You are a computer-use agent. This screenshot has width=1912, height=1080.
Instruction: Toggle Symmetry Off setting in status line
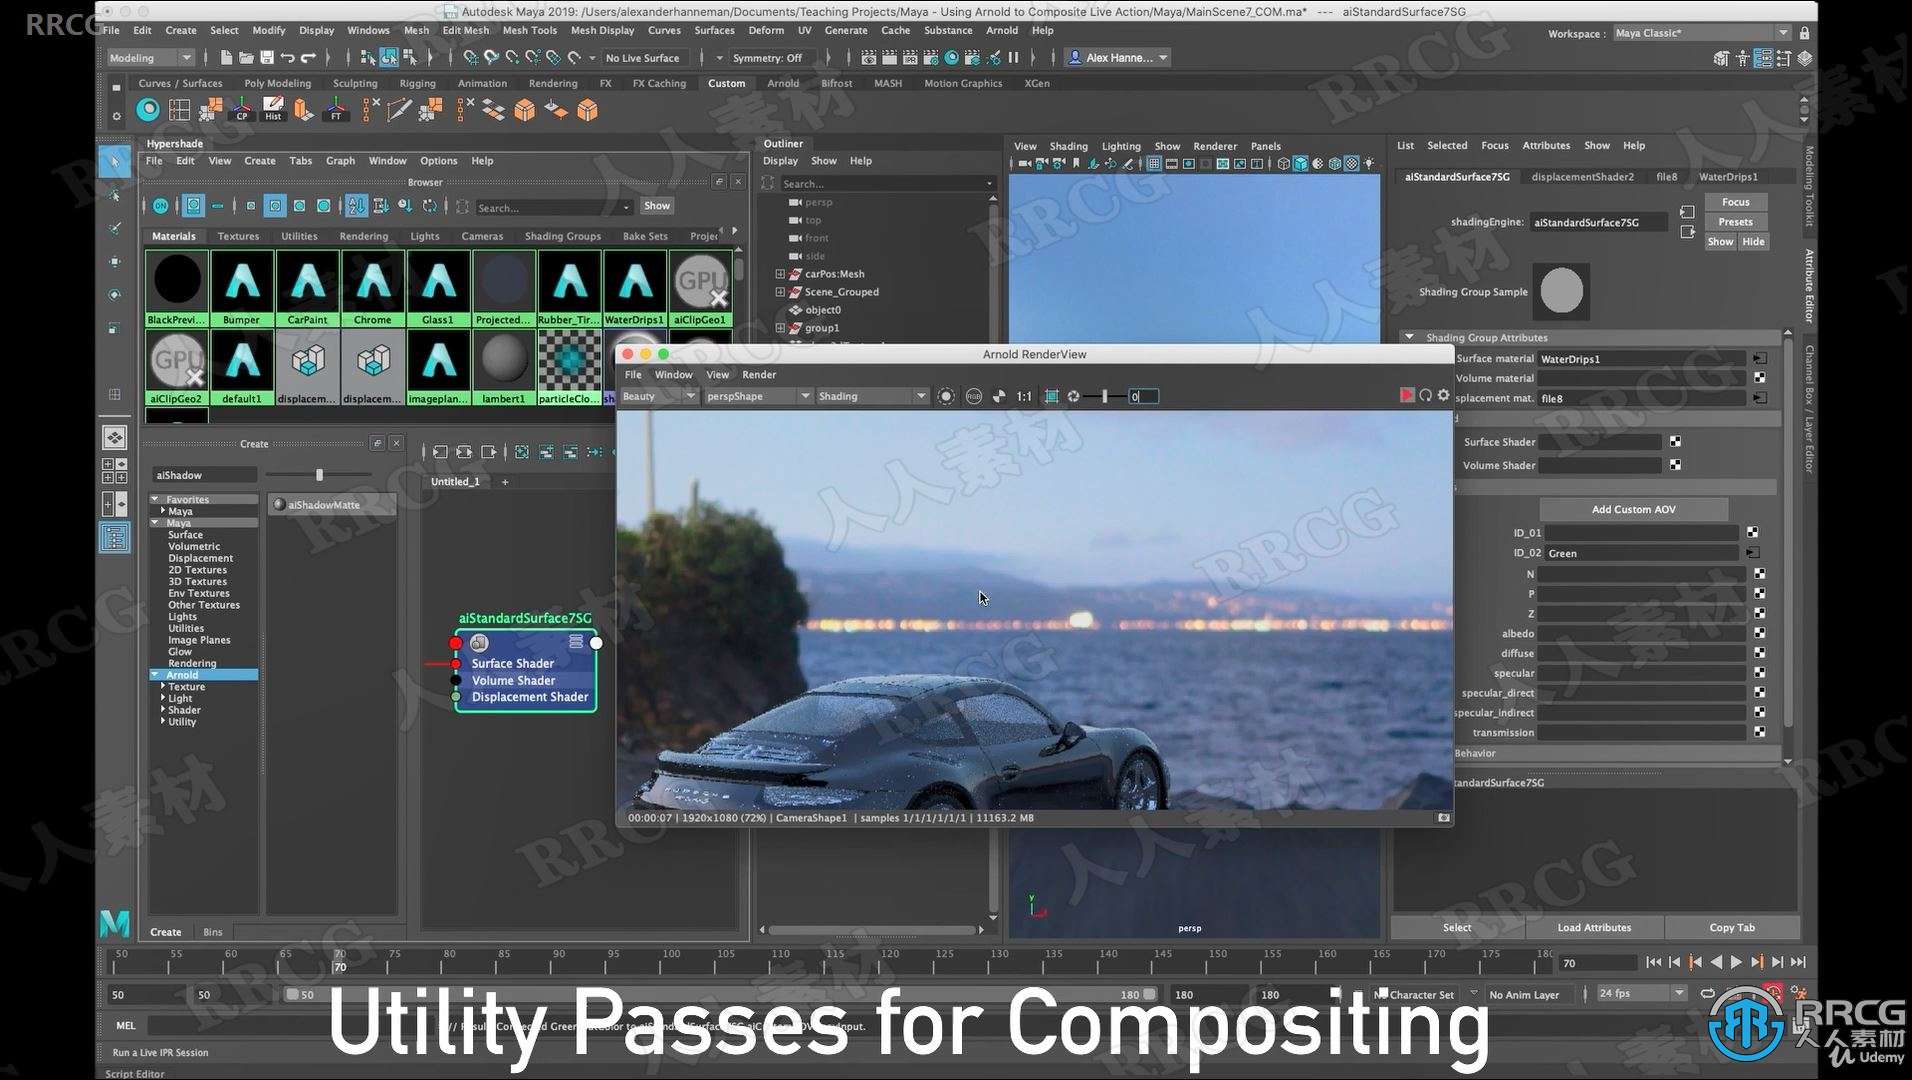(767, 58)
